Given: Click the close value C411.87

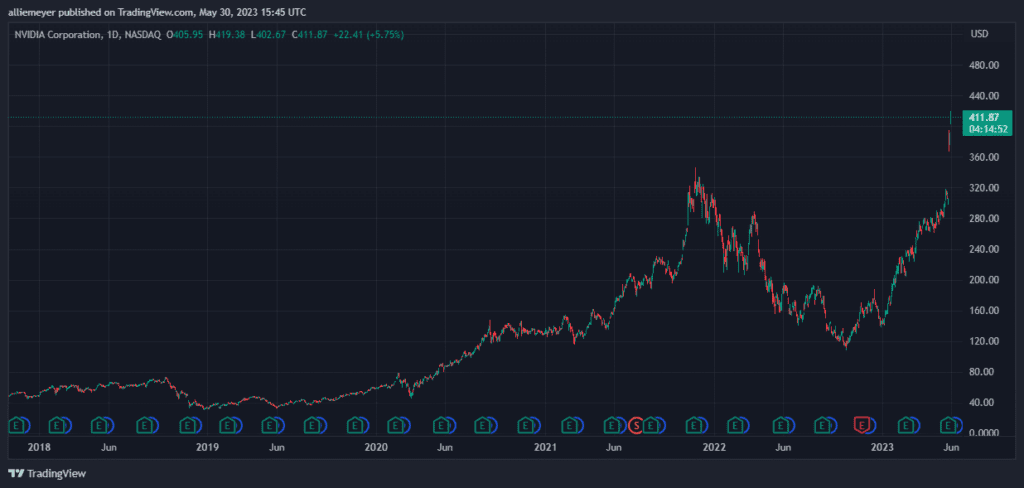Looking at the screenshot, I should point(309,35).
